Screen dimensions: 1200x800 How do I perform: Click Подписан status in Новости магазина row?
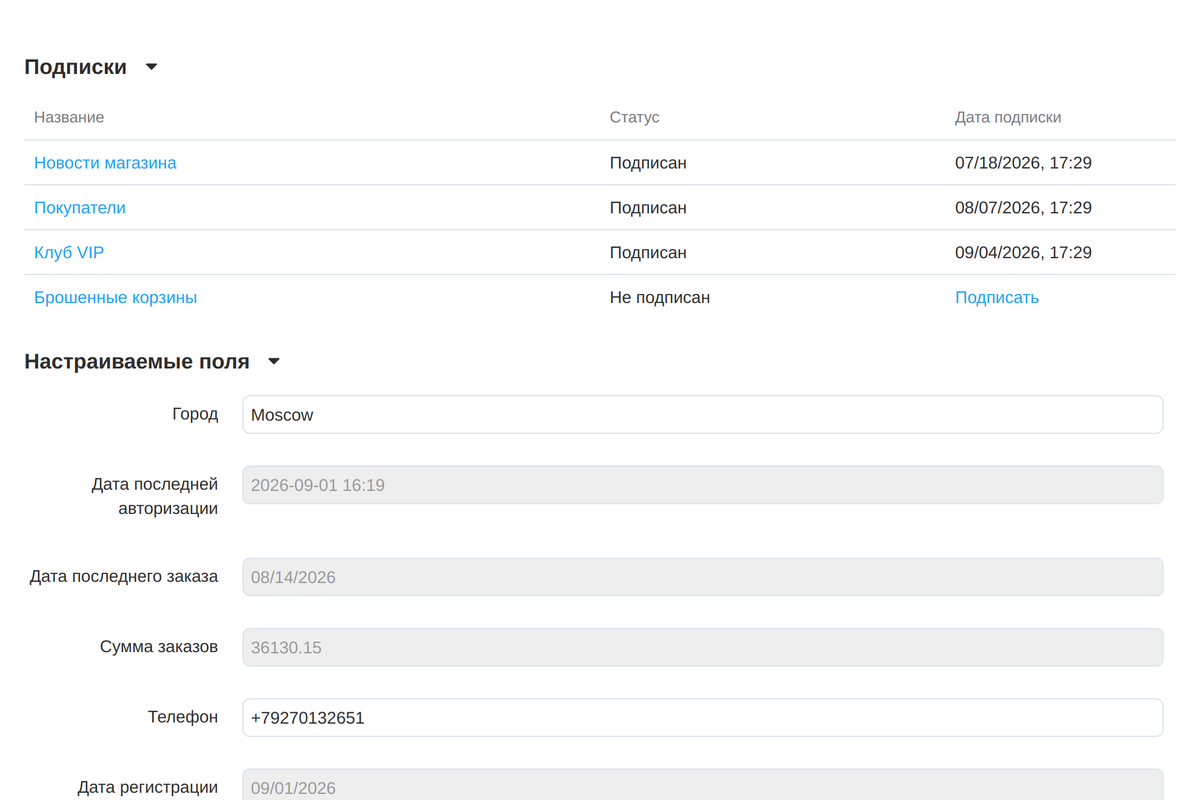point(648,163)
